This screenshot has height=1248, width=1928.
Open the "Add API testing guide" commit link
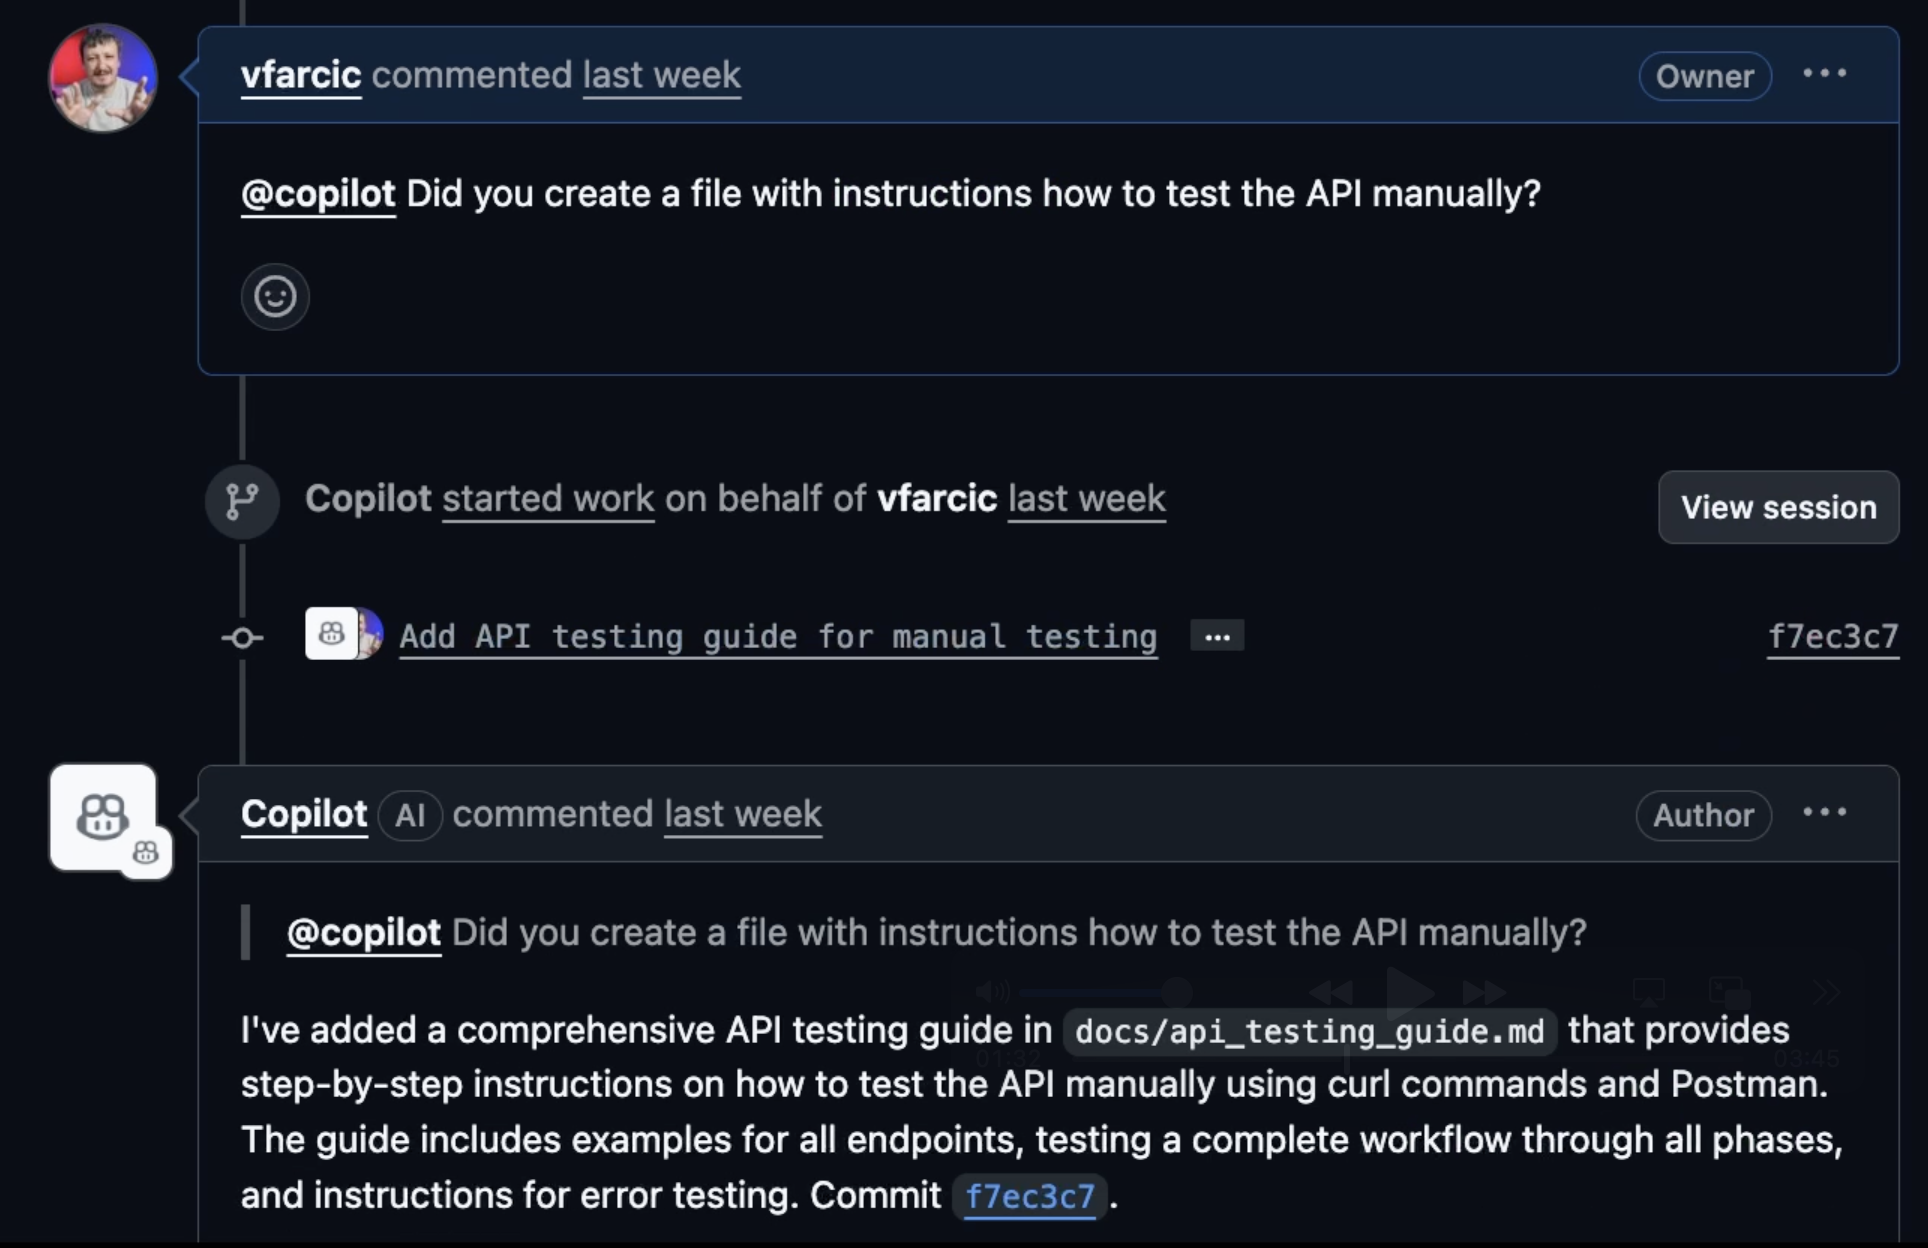[778, 636]
